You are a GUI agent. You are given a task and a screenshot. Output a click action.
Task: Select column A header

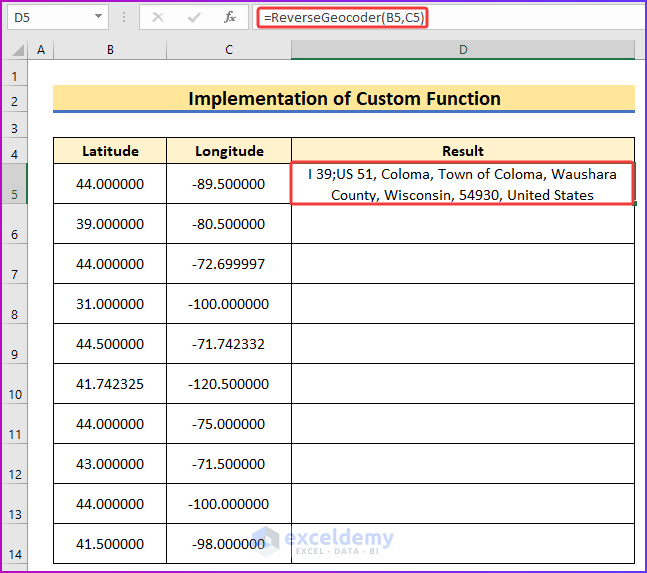click(40, 50)
